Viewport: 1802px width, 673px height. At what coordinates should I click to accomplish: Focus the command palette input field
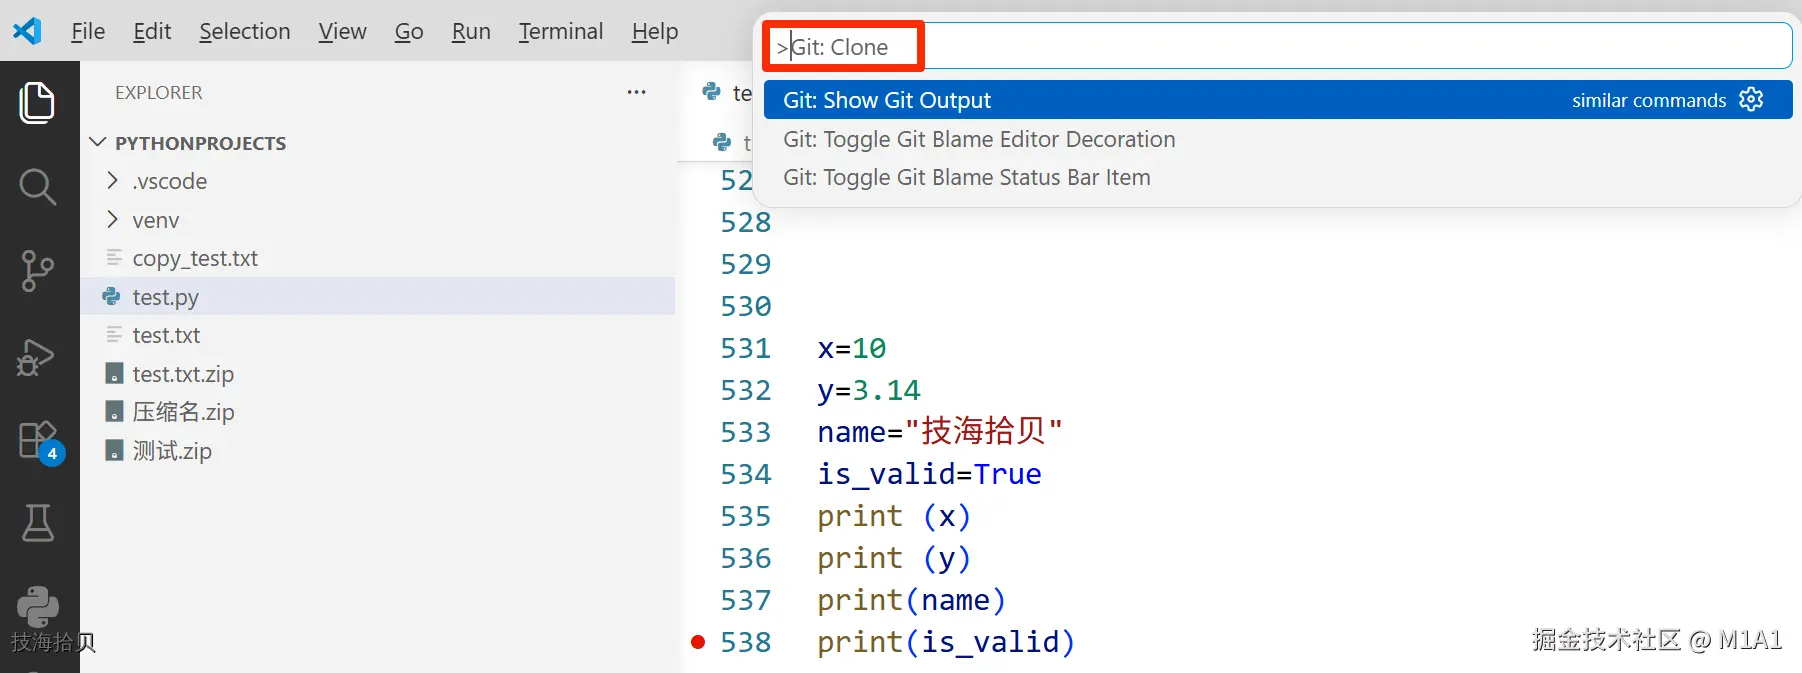tap(1278, 46)
